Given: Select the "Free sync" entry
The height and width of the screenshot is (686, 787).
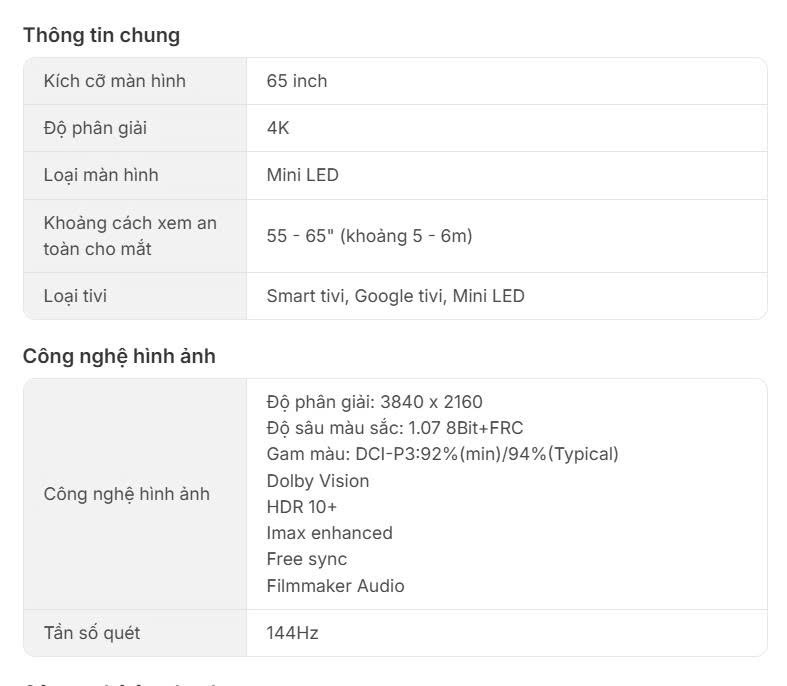Looking at the screenshot, I should pos(306,559).
